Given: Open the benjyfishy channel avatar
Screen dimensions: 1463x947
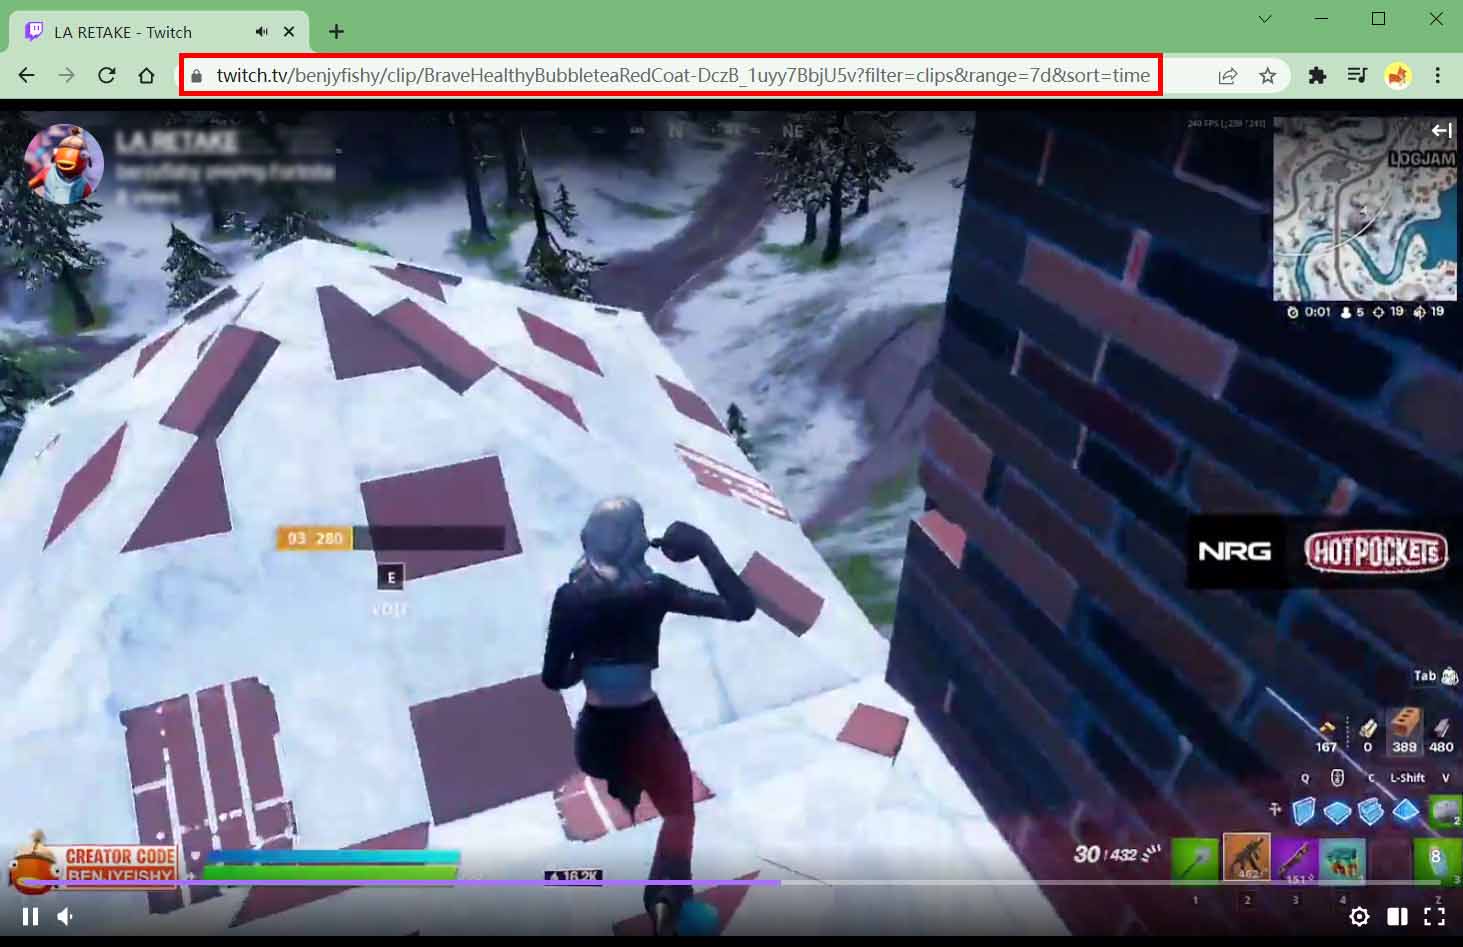Looking at the screenshot, I should click(x=64, y=164).
